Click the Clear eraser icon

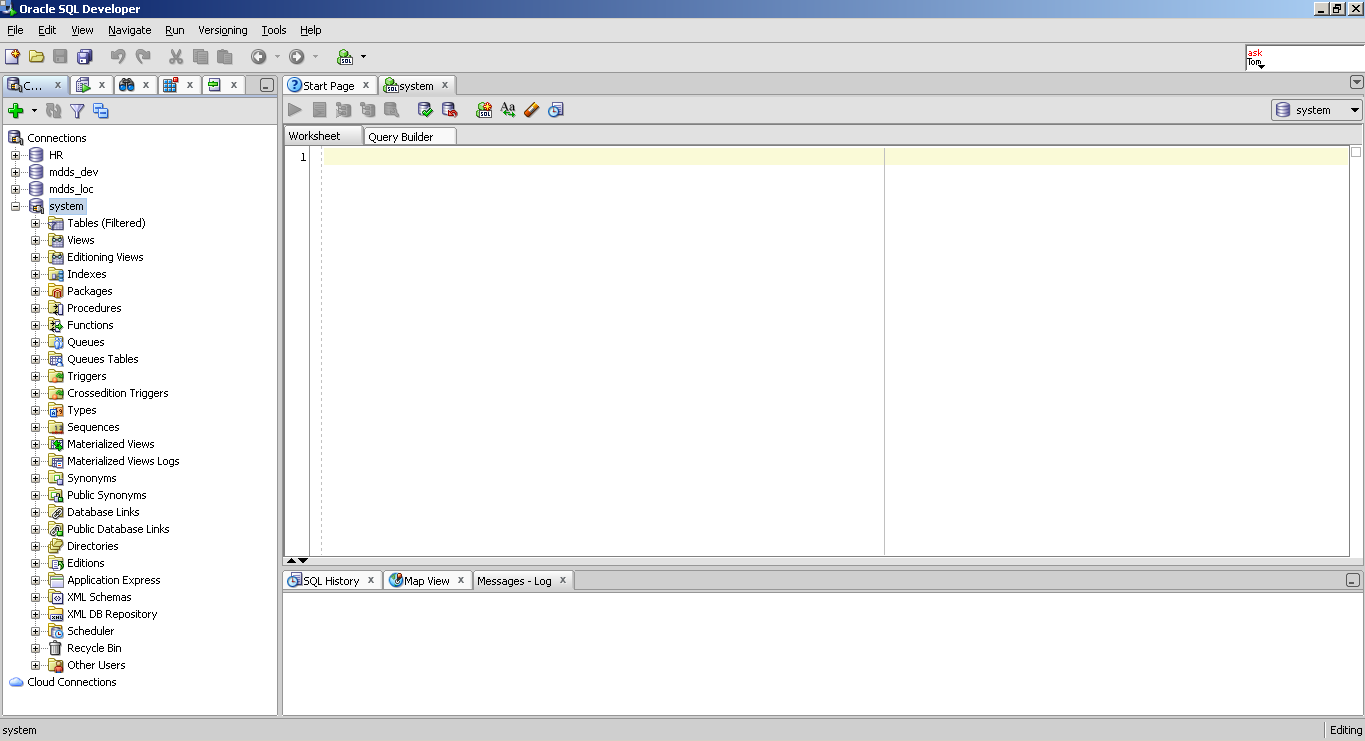pyautogui.click(x=531, y=110)
